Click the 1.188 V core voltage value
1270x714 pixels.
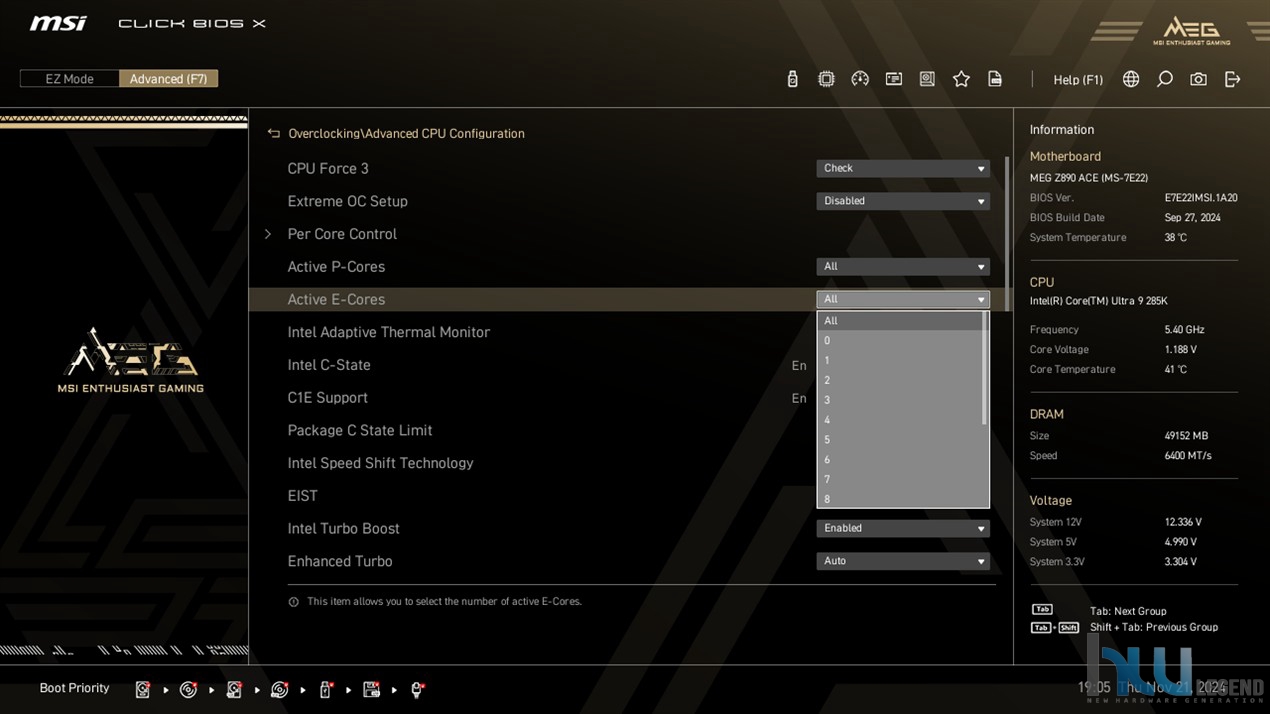[1180, 350]
